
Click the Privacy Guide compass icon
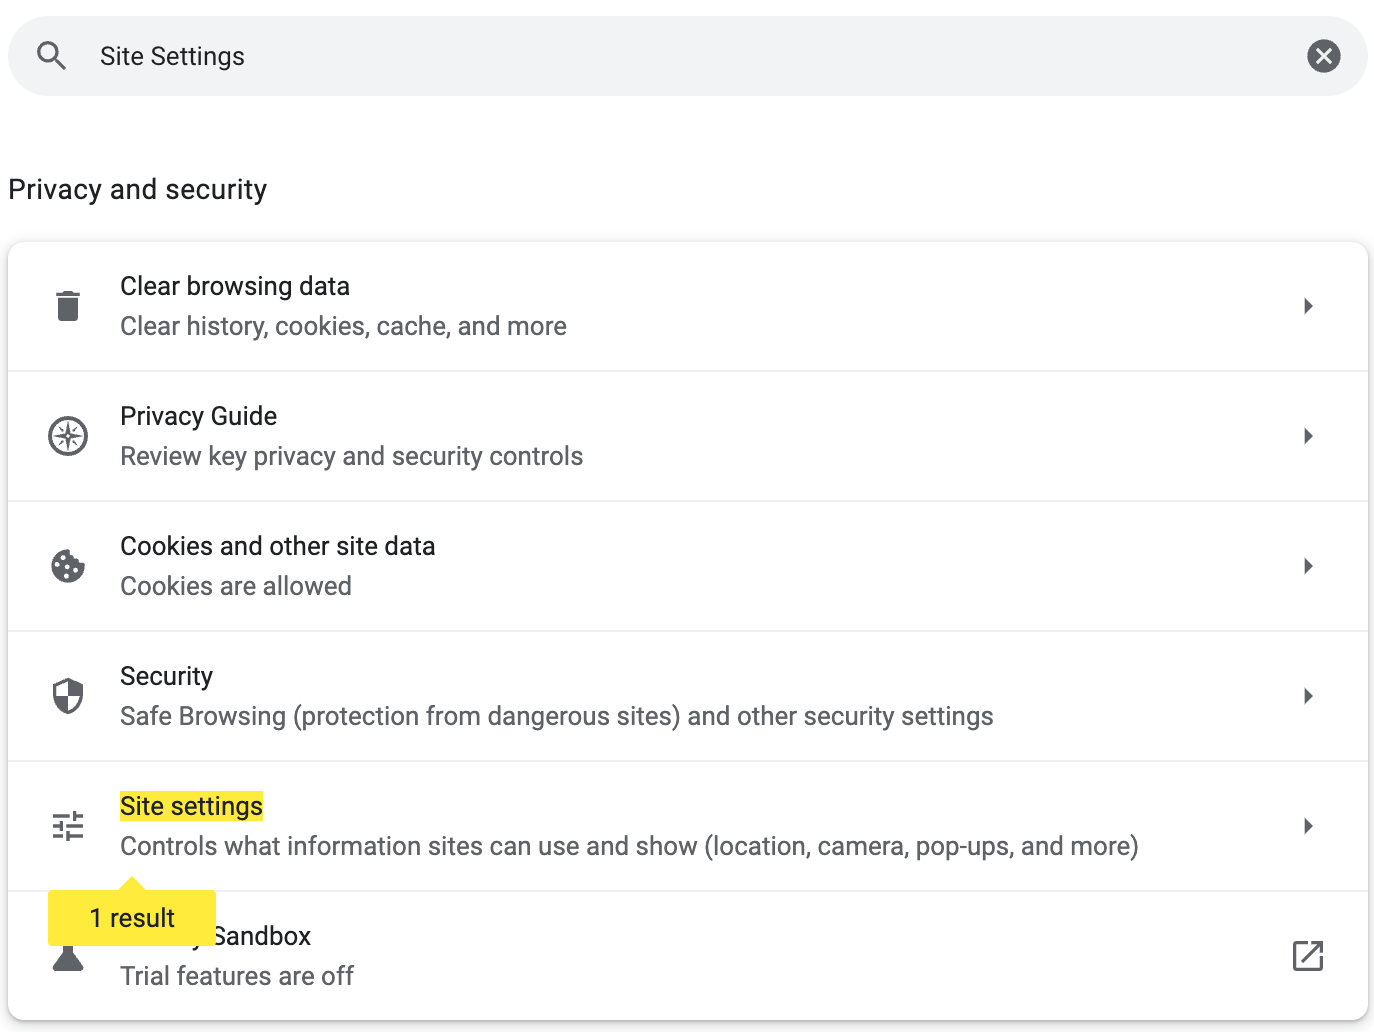coord(68,436)
